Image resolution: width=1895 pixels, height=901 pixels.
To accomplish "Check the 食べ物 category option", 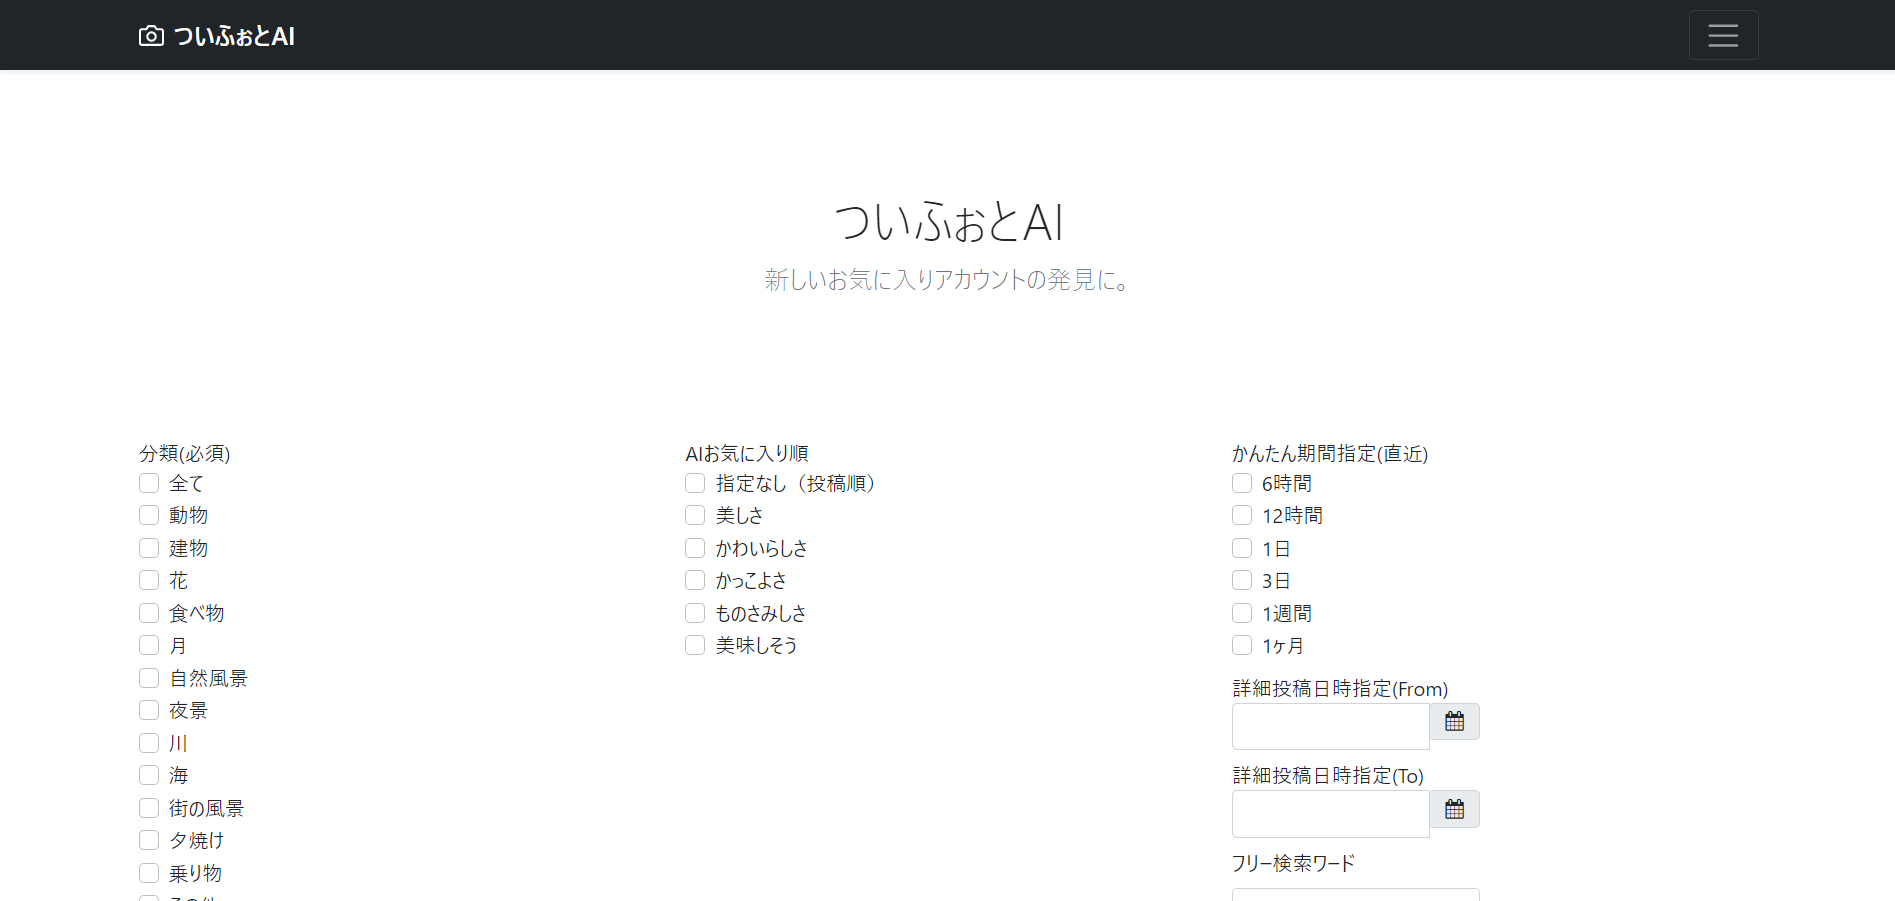I will tap(148, 613).
